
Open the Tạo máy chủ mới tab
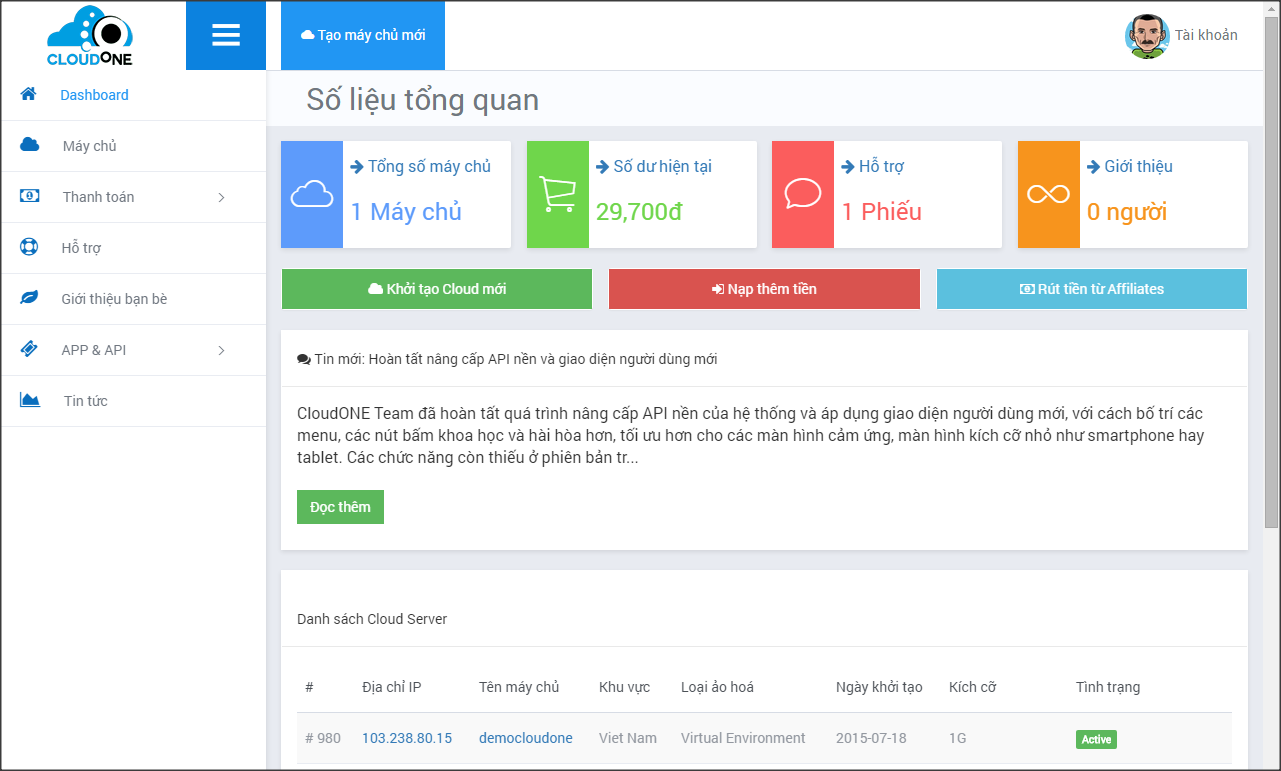tap(363, 35)
